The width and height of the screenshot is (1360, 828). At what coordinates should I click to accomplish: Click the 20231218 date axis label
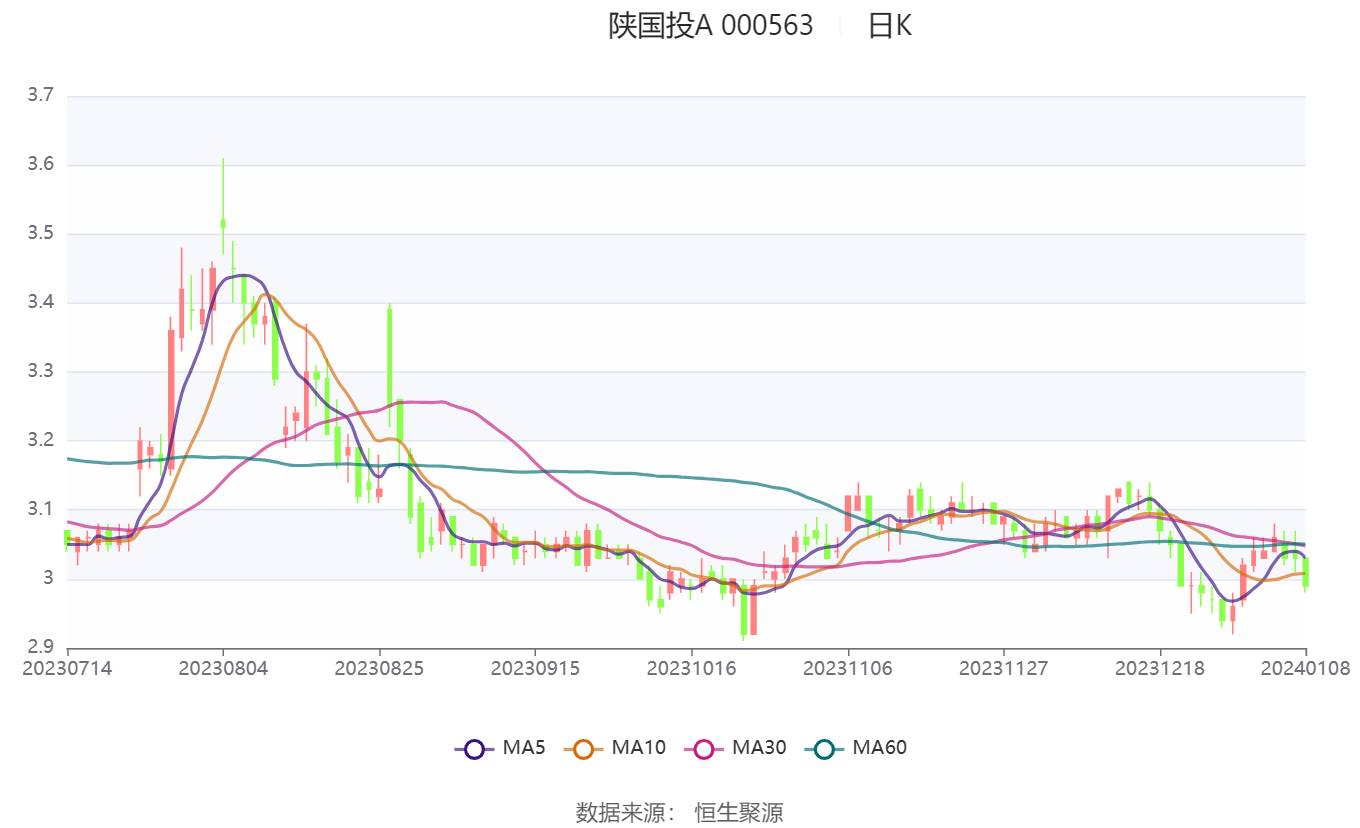[x=1160, y=667]
